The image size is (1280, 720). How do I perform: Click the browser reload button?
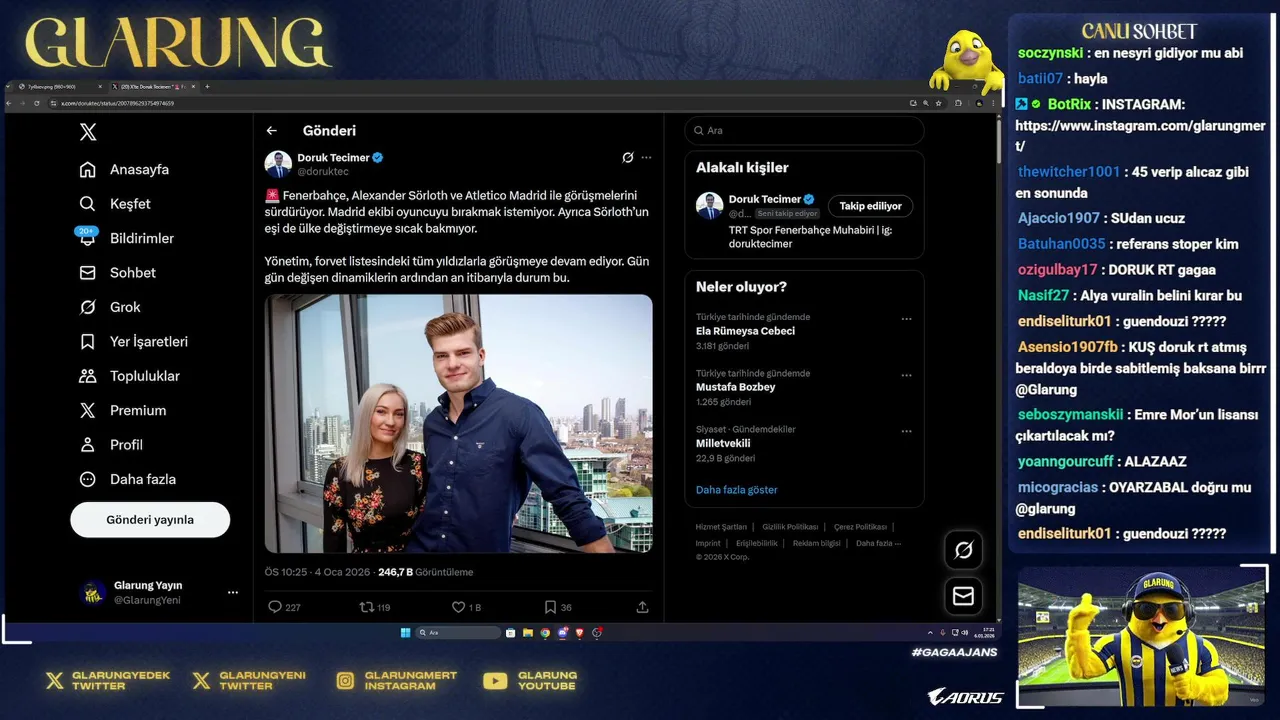pyautogui.click(x=37, y=103)
